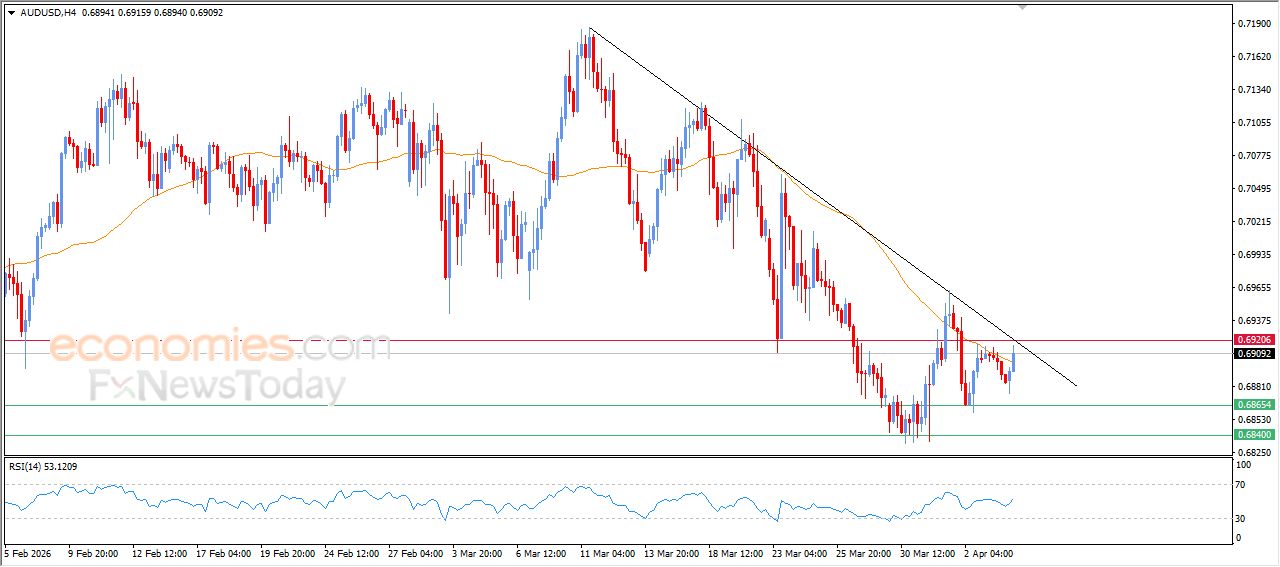Click the 11 Mar 04:00 time axis label
1280x567 pixels.
point(609,553)
